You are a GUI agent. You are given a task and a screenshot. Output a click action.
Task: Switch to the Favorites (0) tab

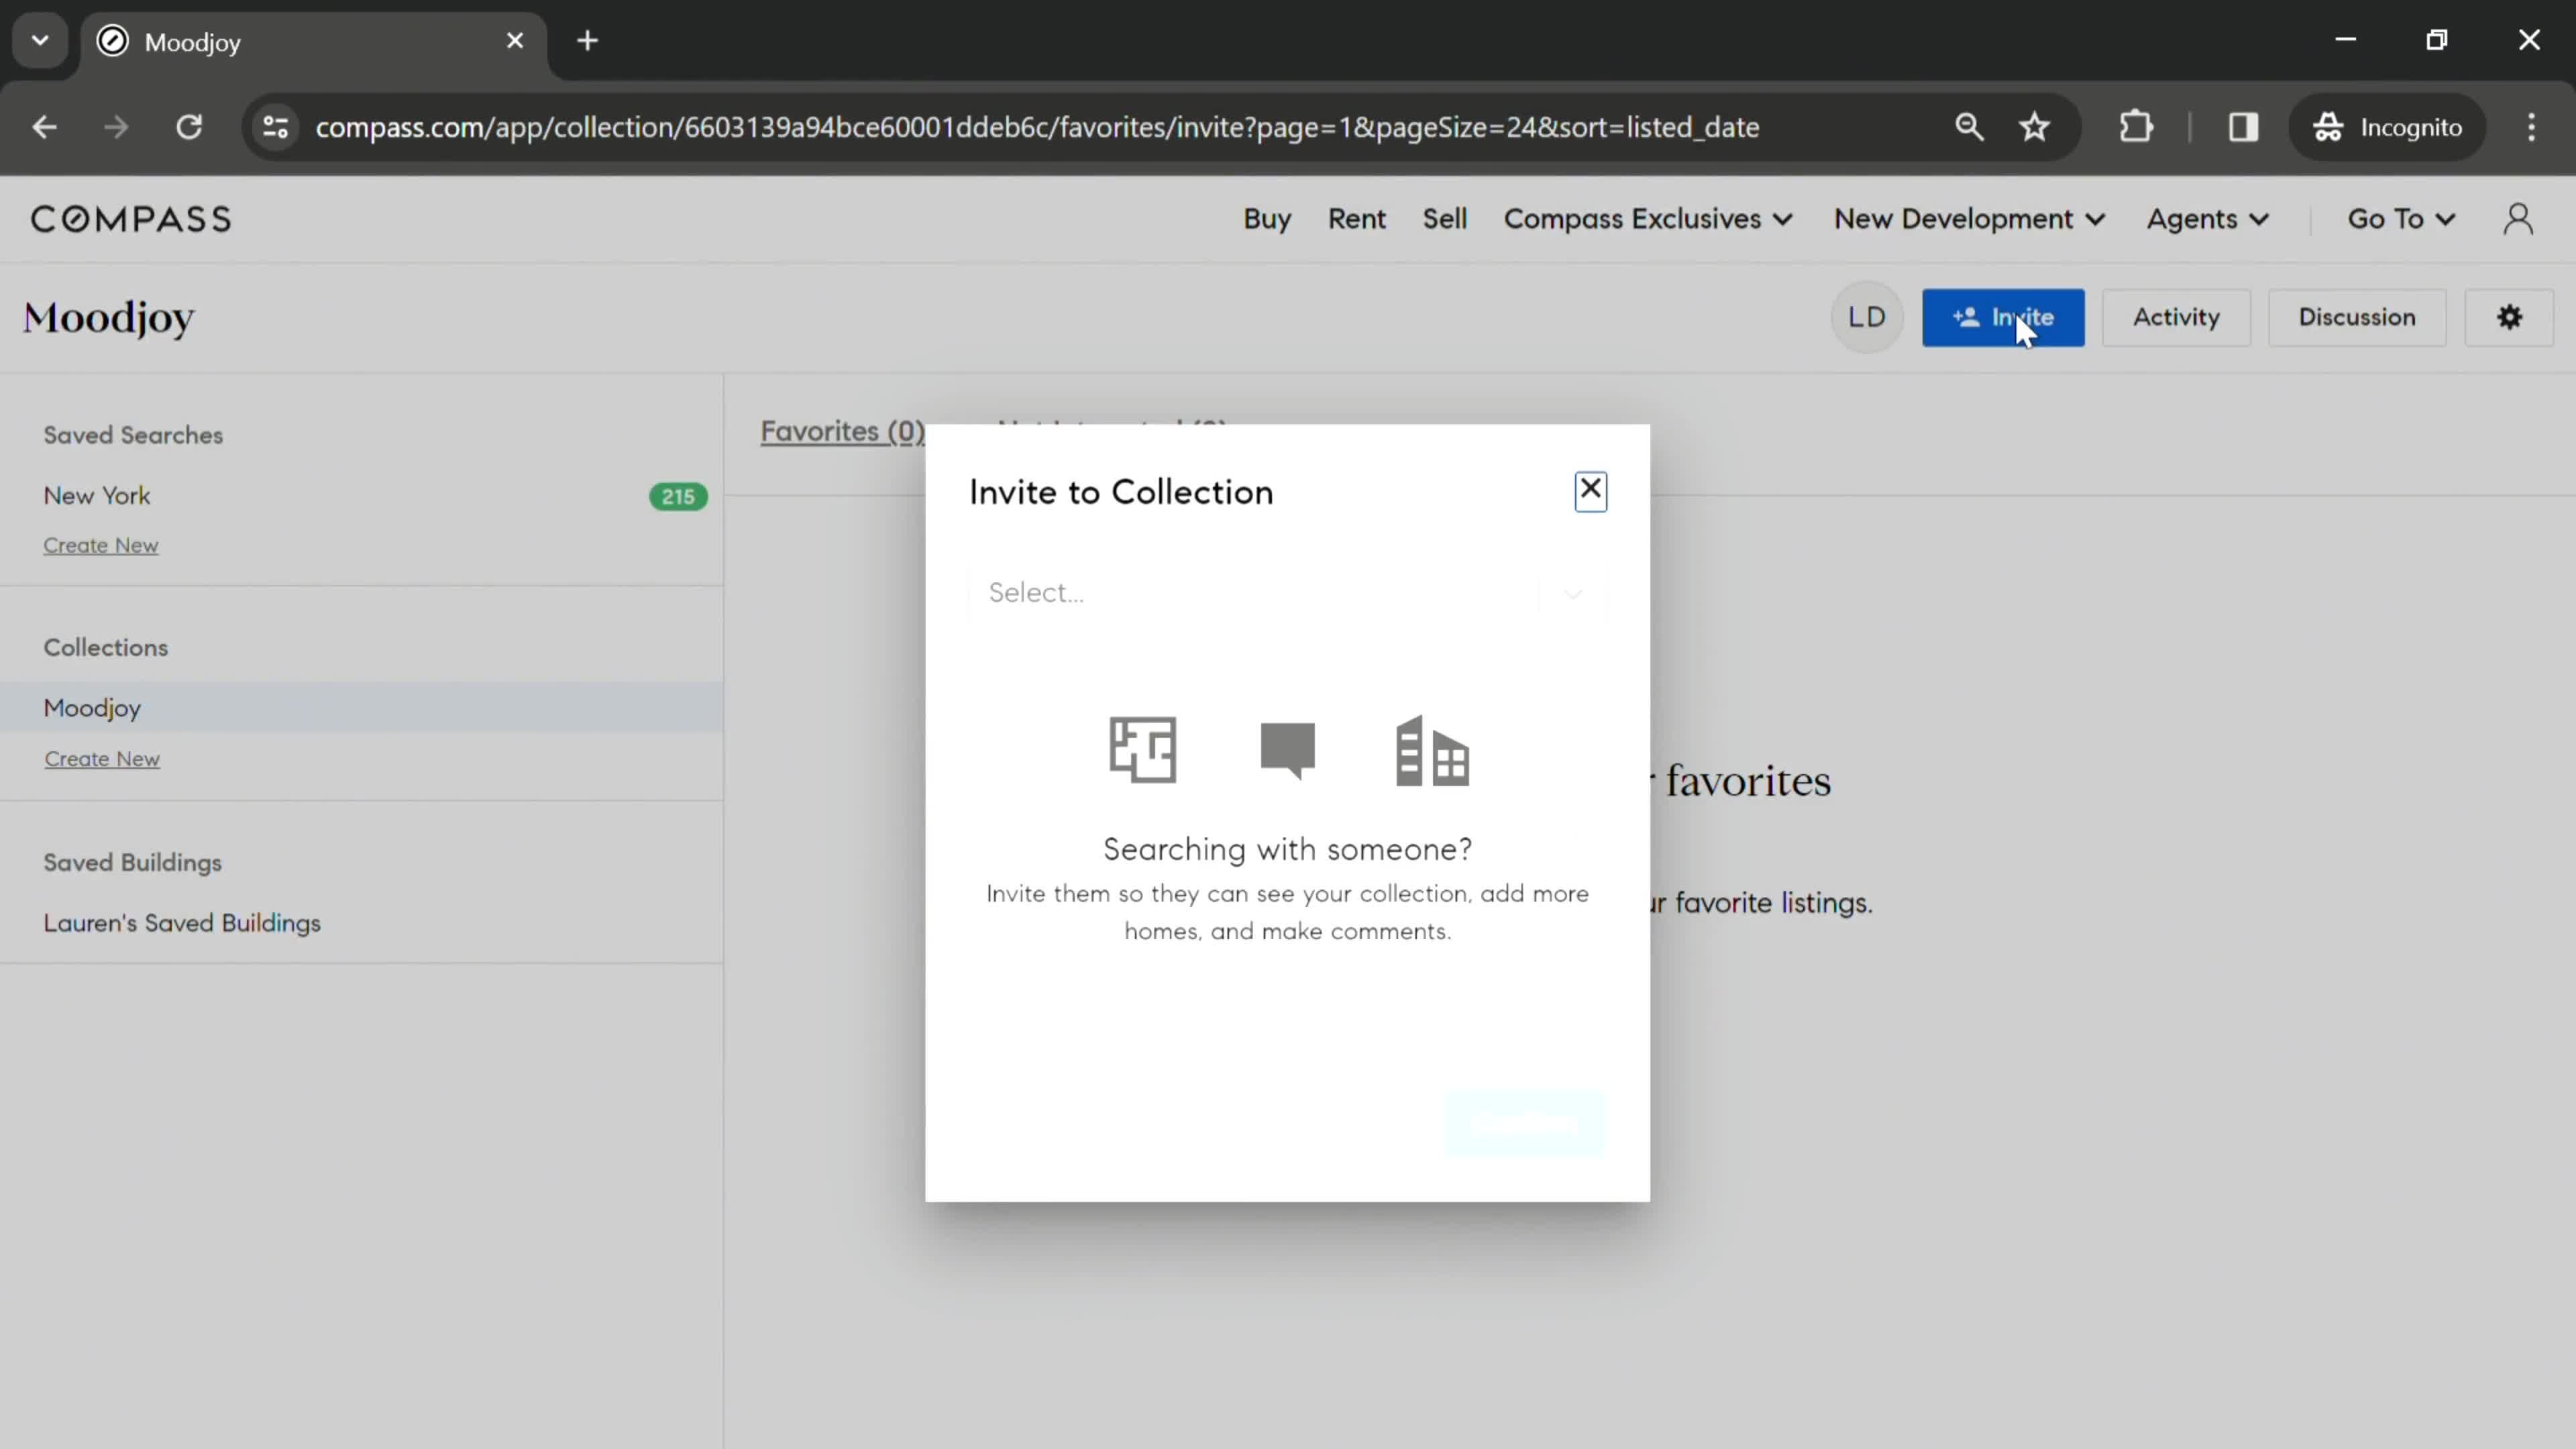[842, 432]
